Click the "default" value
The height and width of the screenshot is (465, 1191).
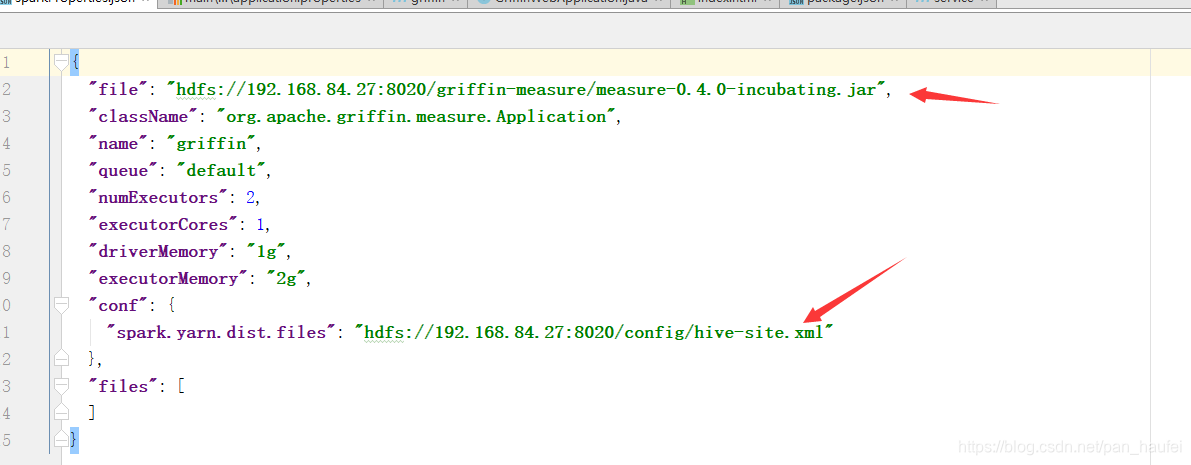220,171
